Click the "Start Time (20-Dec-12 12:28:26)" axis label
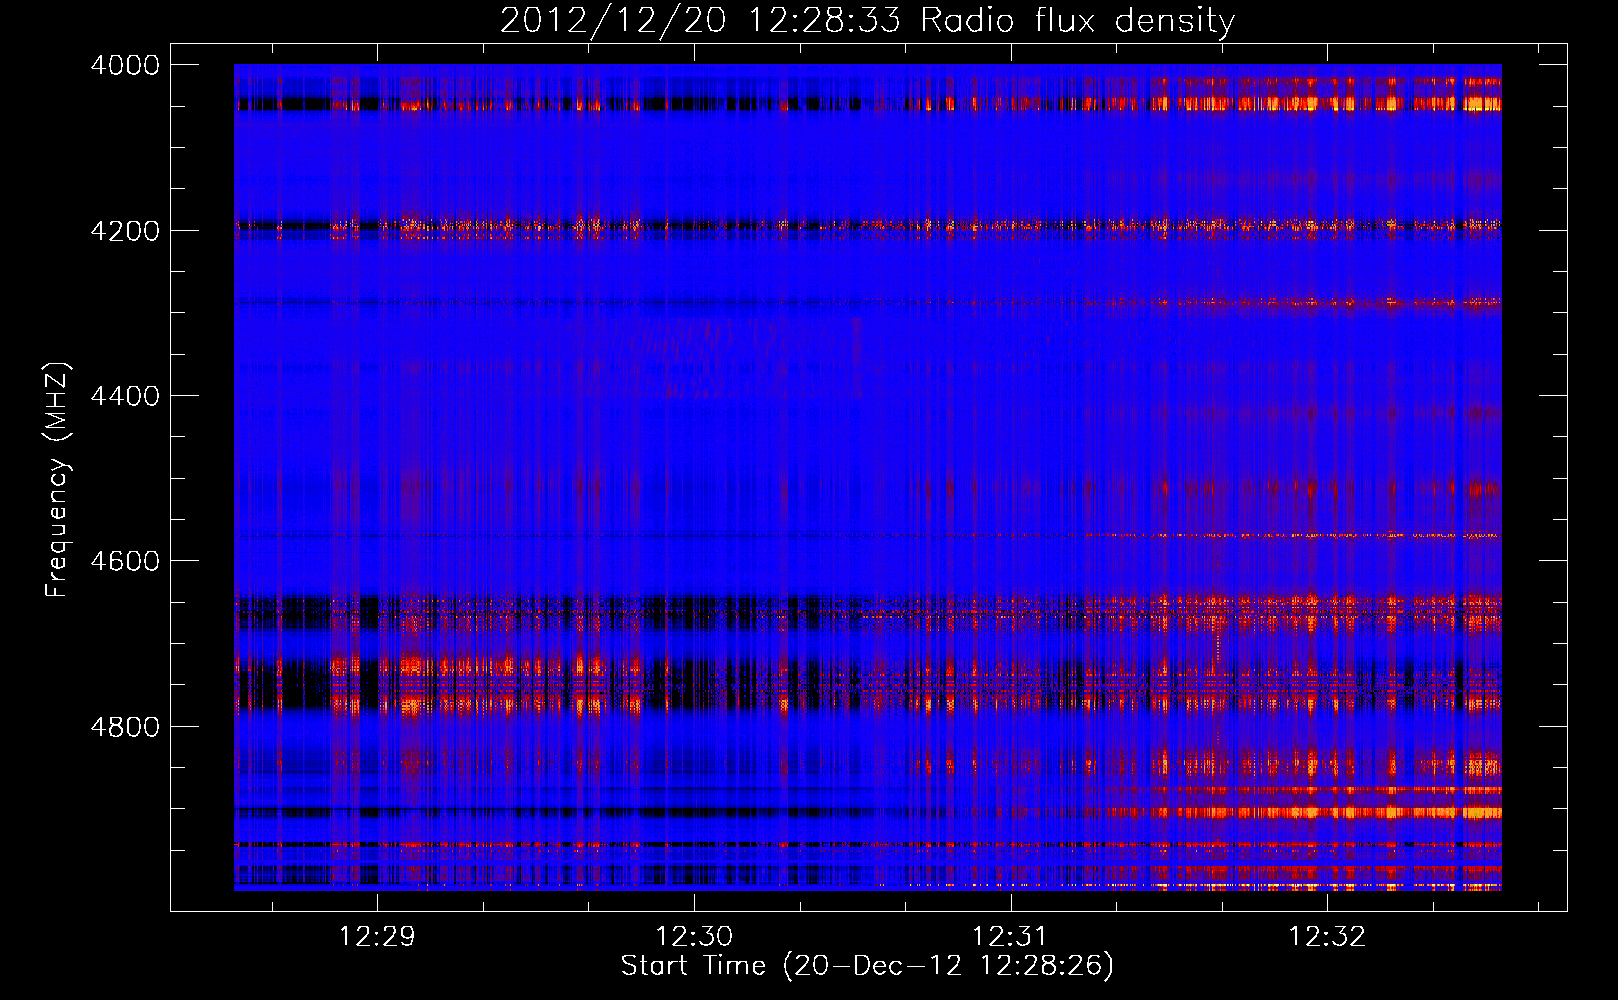The width and height of the screenshot is (1618, 1000). (x=867, y=966)
